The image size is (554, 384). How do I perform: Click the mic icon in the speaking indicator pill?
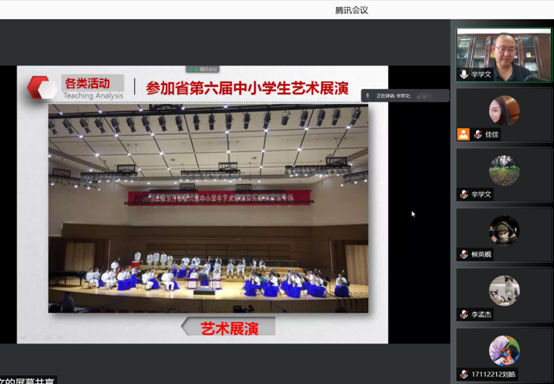[x=368, y=96]
